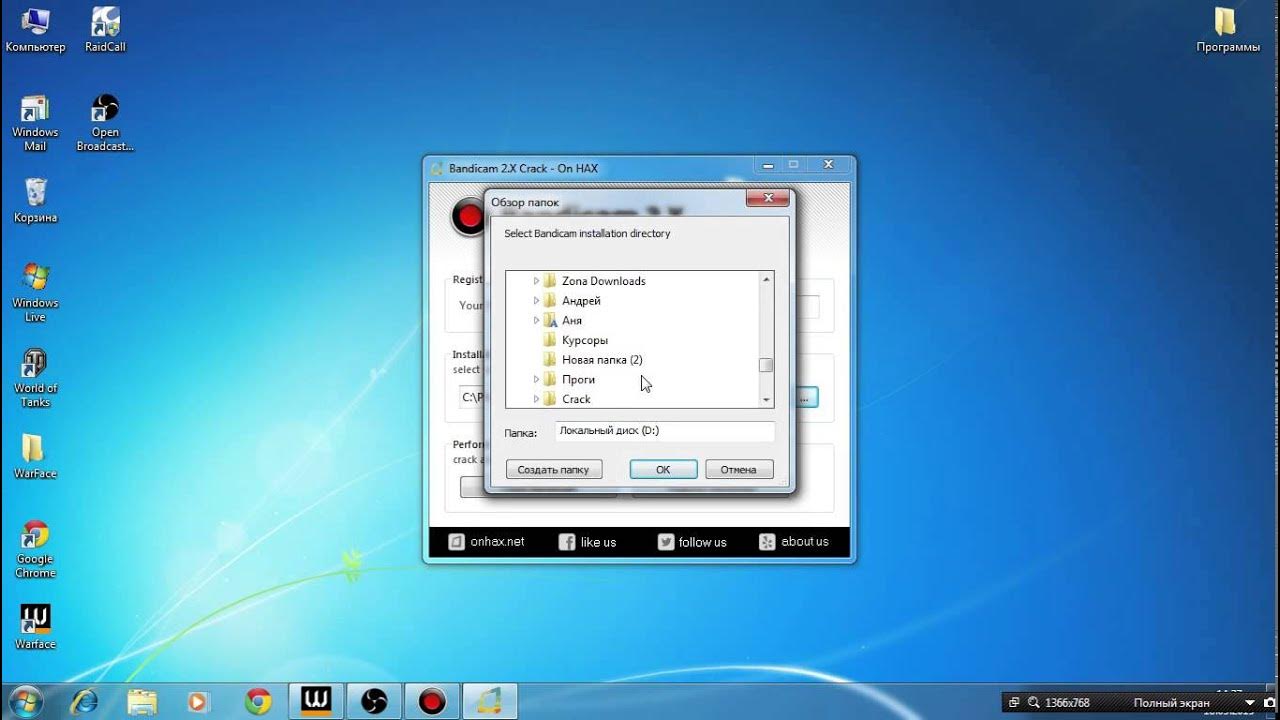This screenshot has height=720, width=1280.
Task: Open Internet Explorer from the taskbar
Action: (x=86, y=702)
